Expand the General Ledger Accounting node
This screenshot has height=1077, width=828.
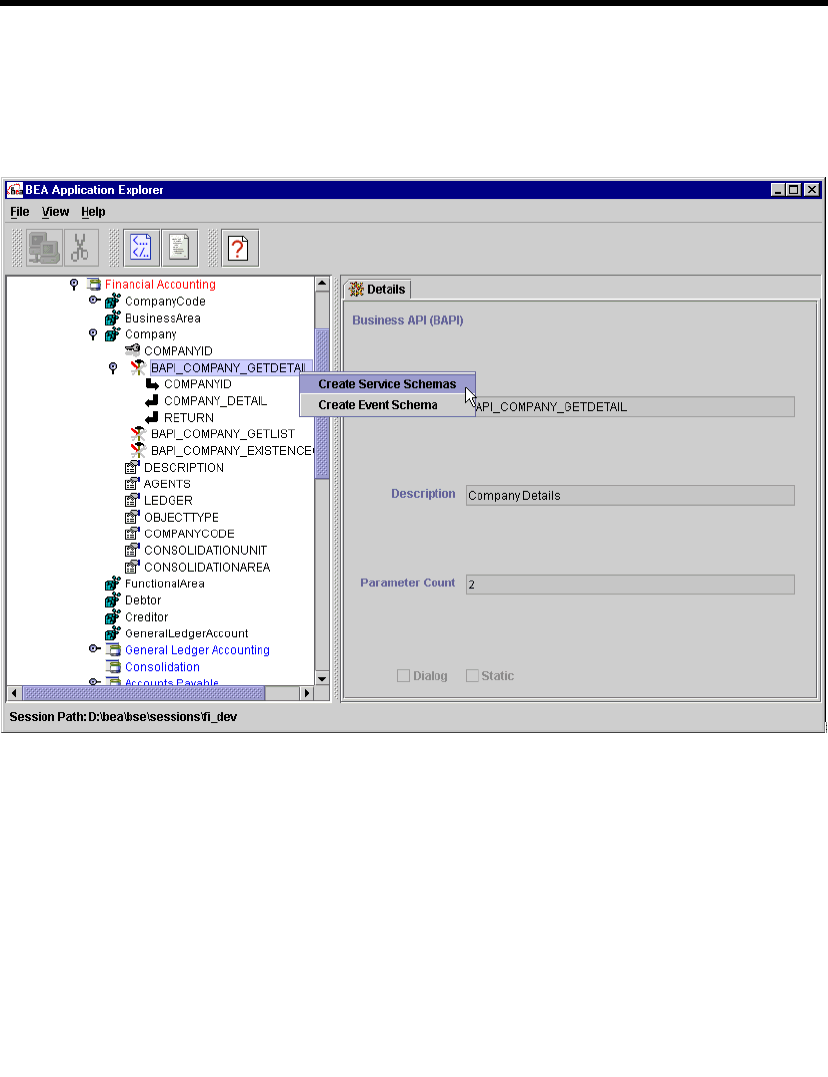[94, 648]
